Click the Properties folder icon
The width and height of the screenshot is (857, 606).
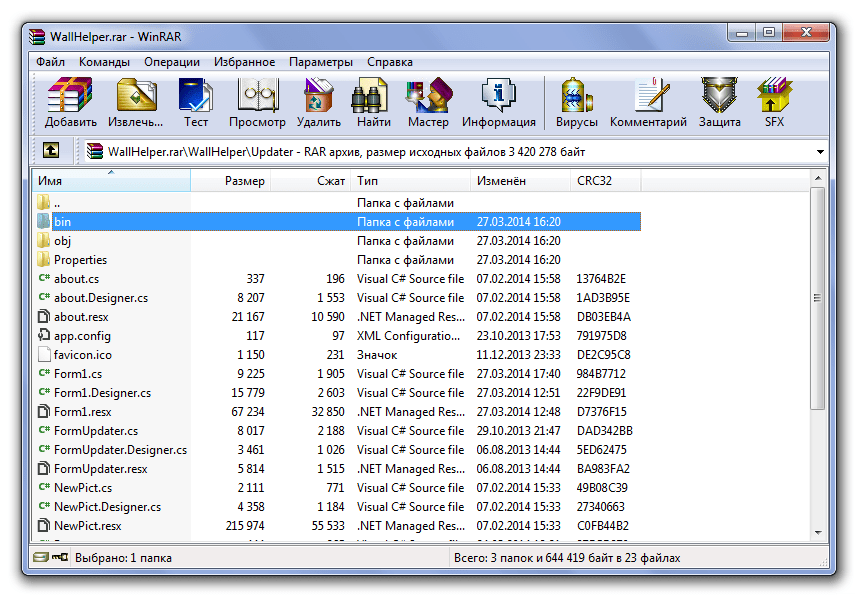[44, 260]
